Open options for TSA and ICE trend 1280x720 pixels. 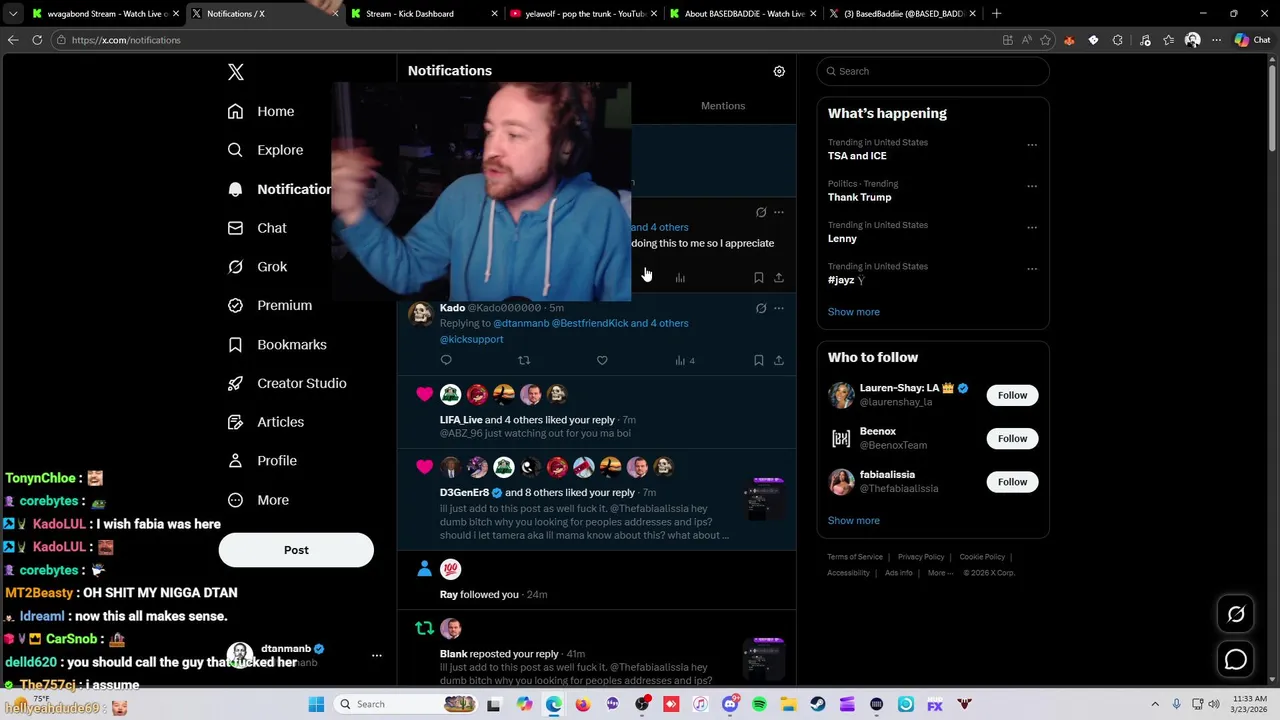coord(1032,145)
